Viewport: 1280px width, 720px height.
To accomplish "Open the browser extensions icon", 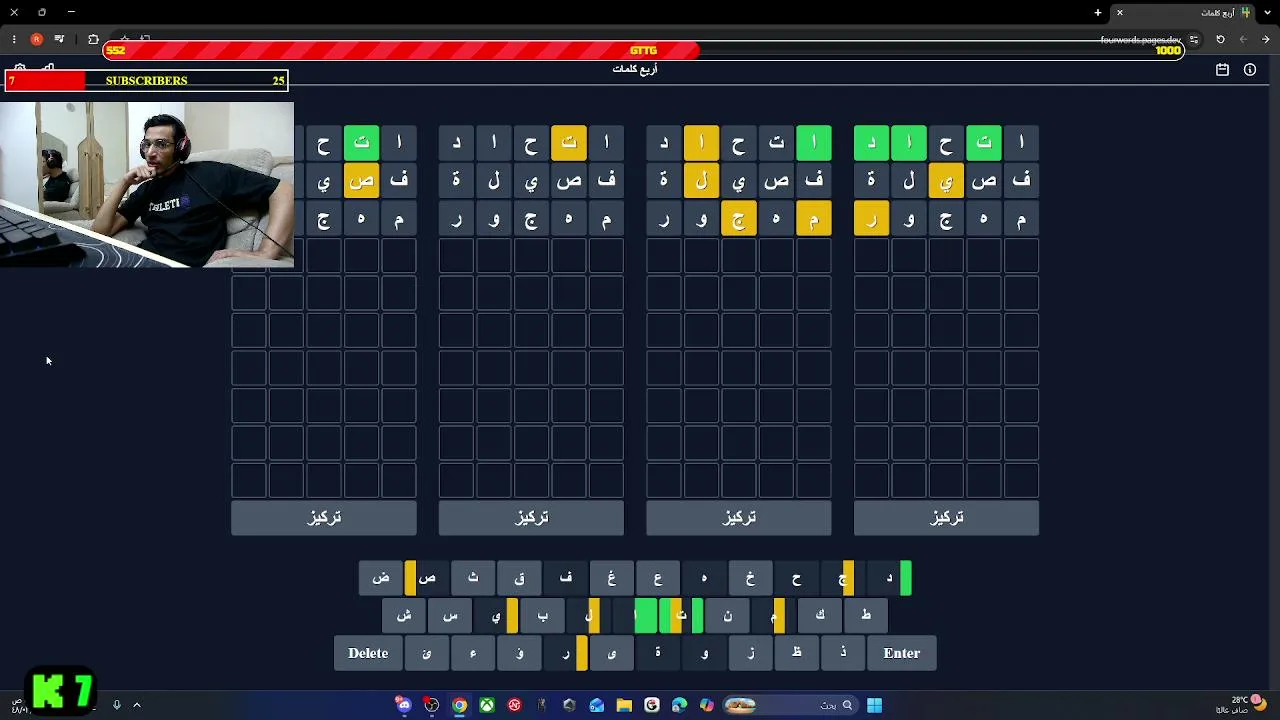I will coord(93,40).
